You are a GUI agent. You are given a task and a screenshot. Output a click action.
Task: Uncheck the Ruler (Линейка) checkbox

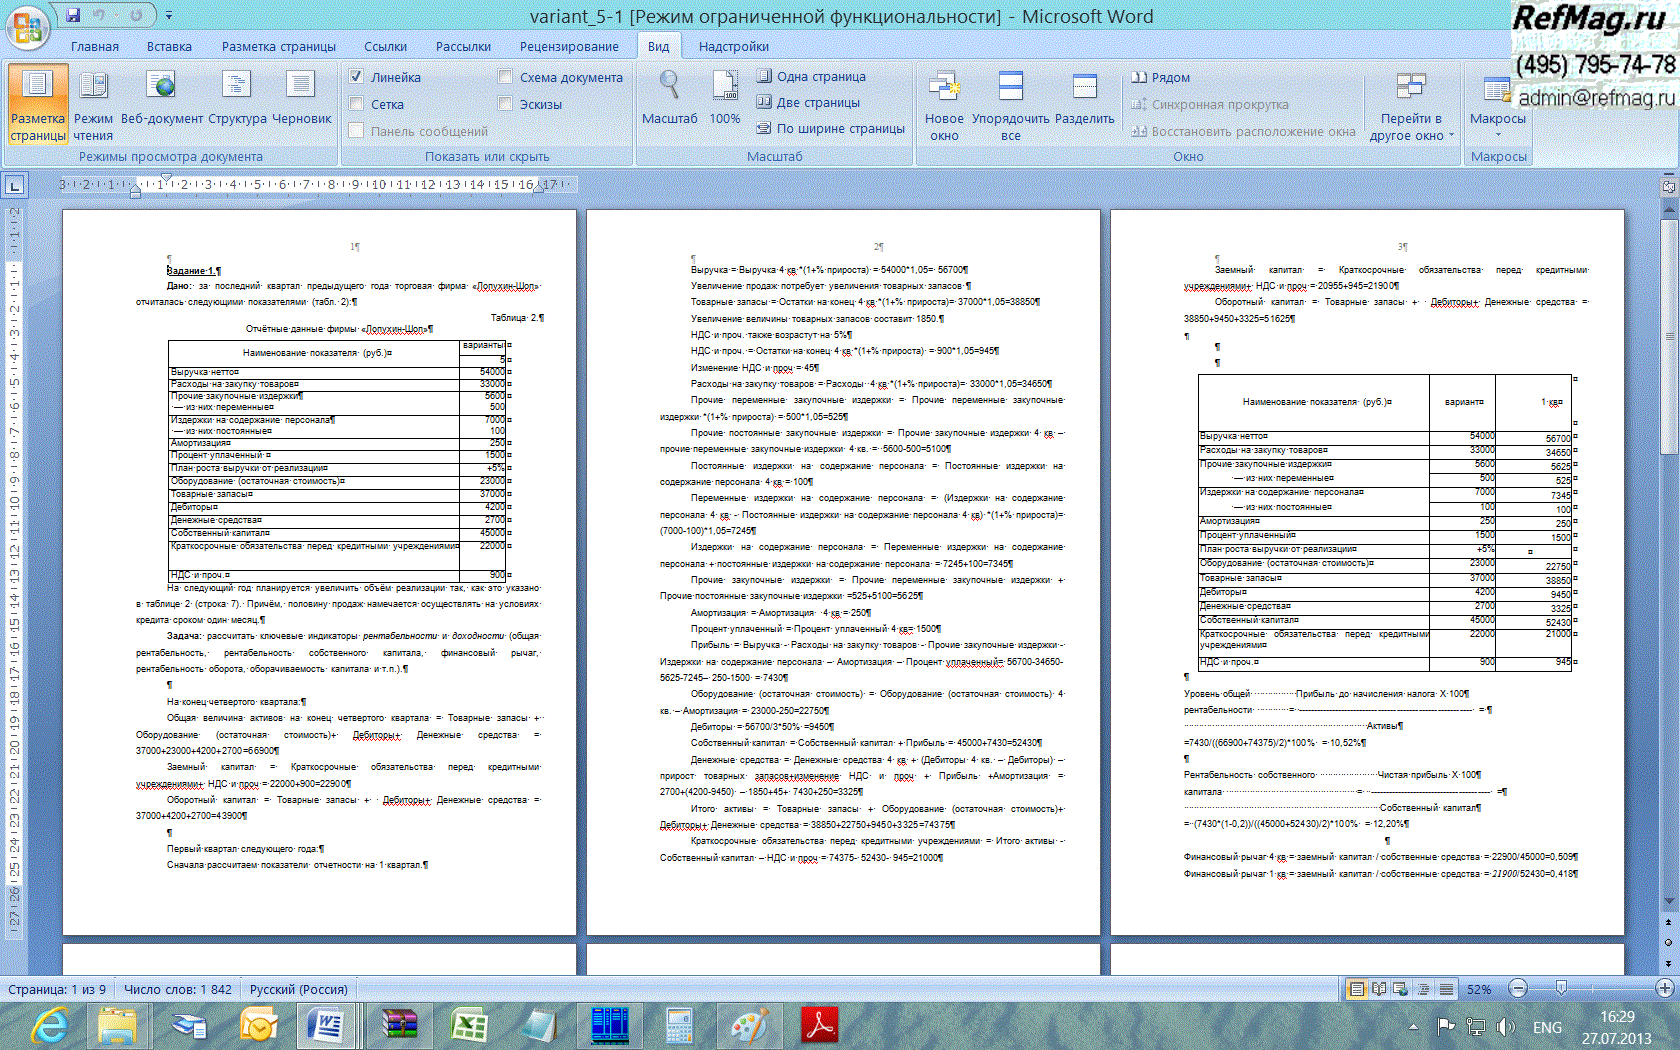[x=356, y=77]
